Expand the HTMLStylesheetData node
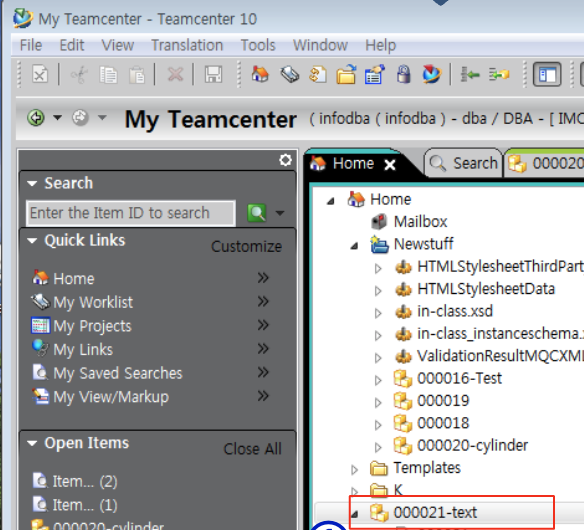Viewport: 584px width, 530px height. (378, 291)
